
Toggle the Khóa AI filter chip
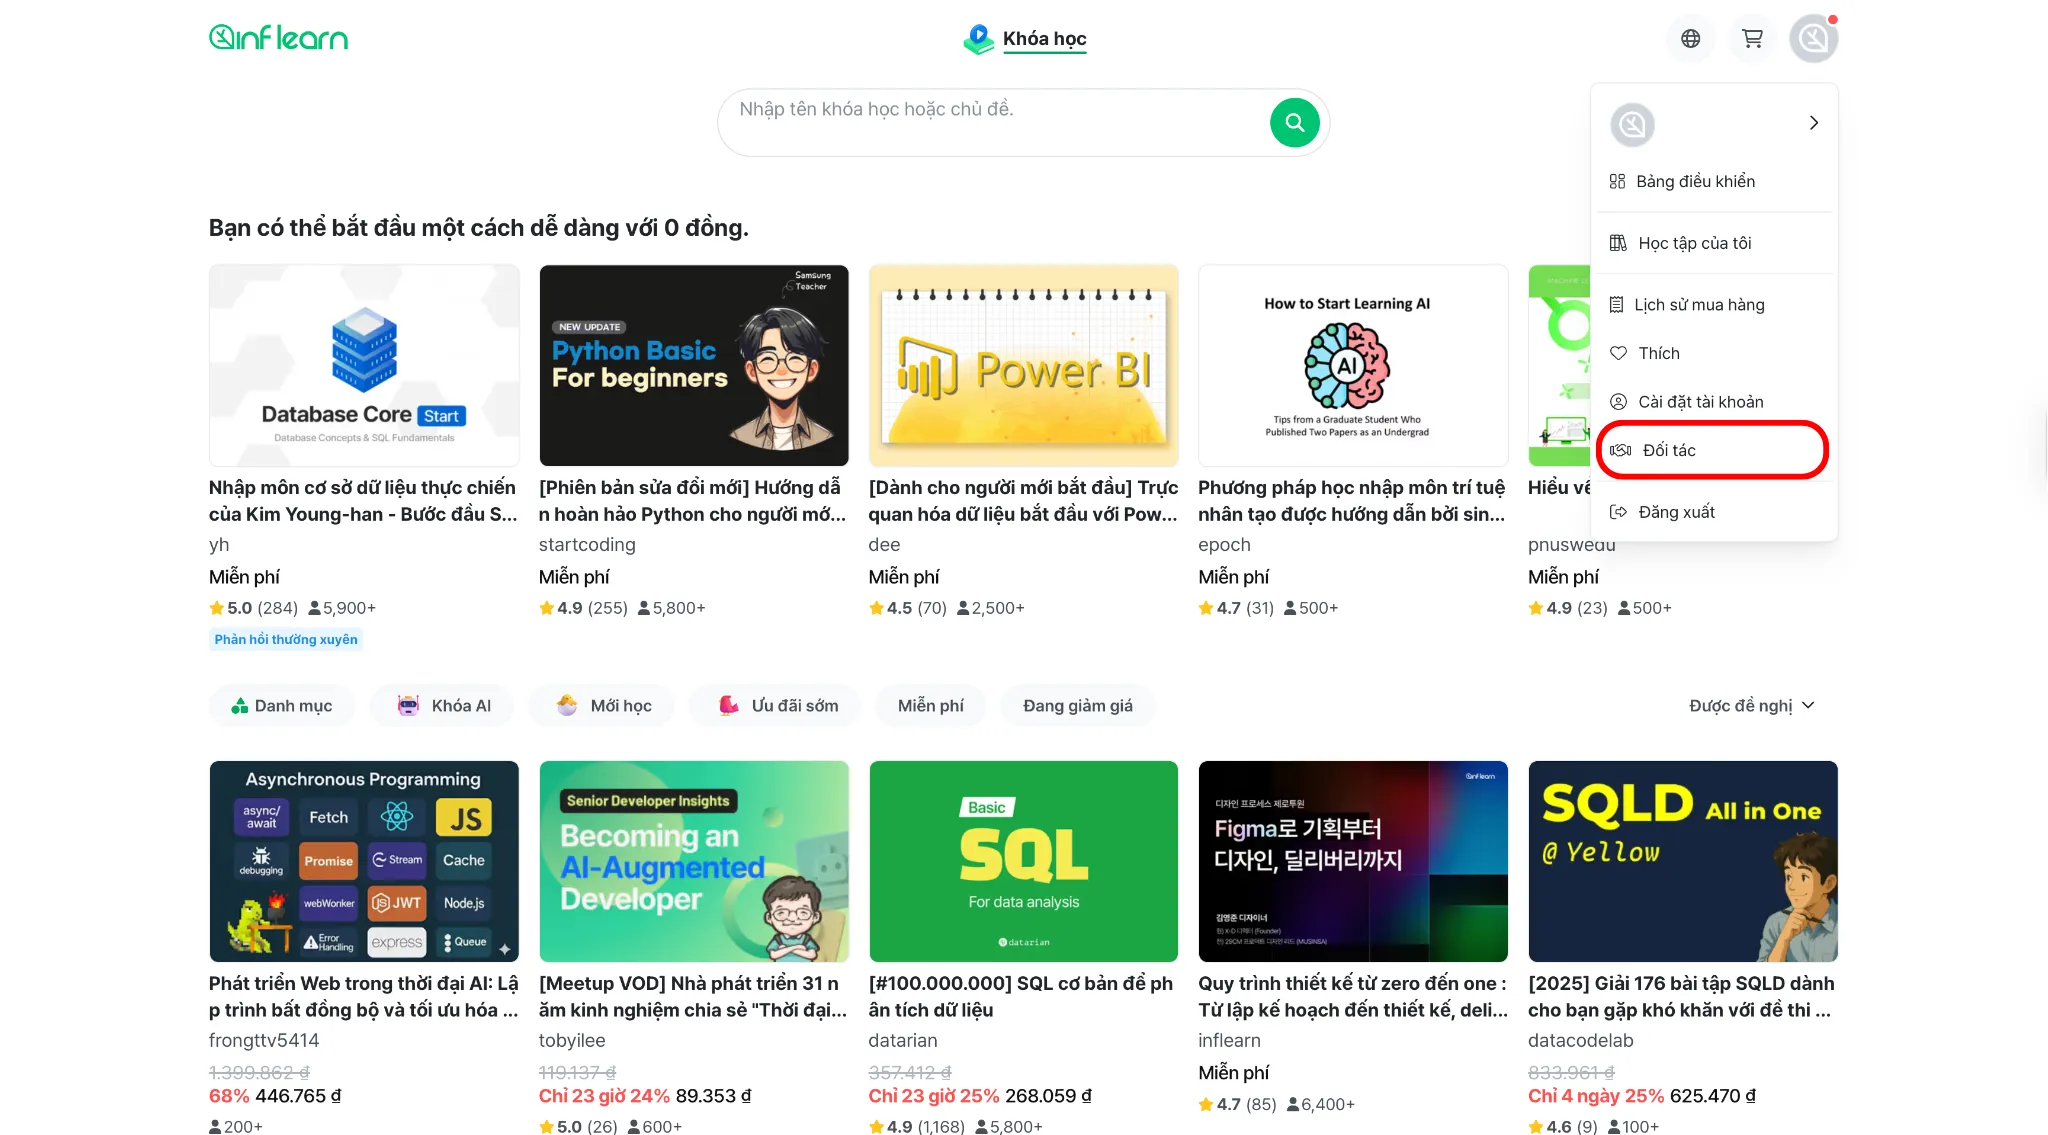click(444, 706)
